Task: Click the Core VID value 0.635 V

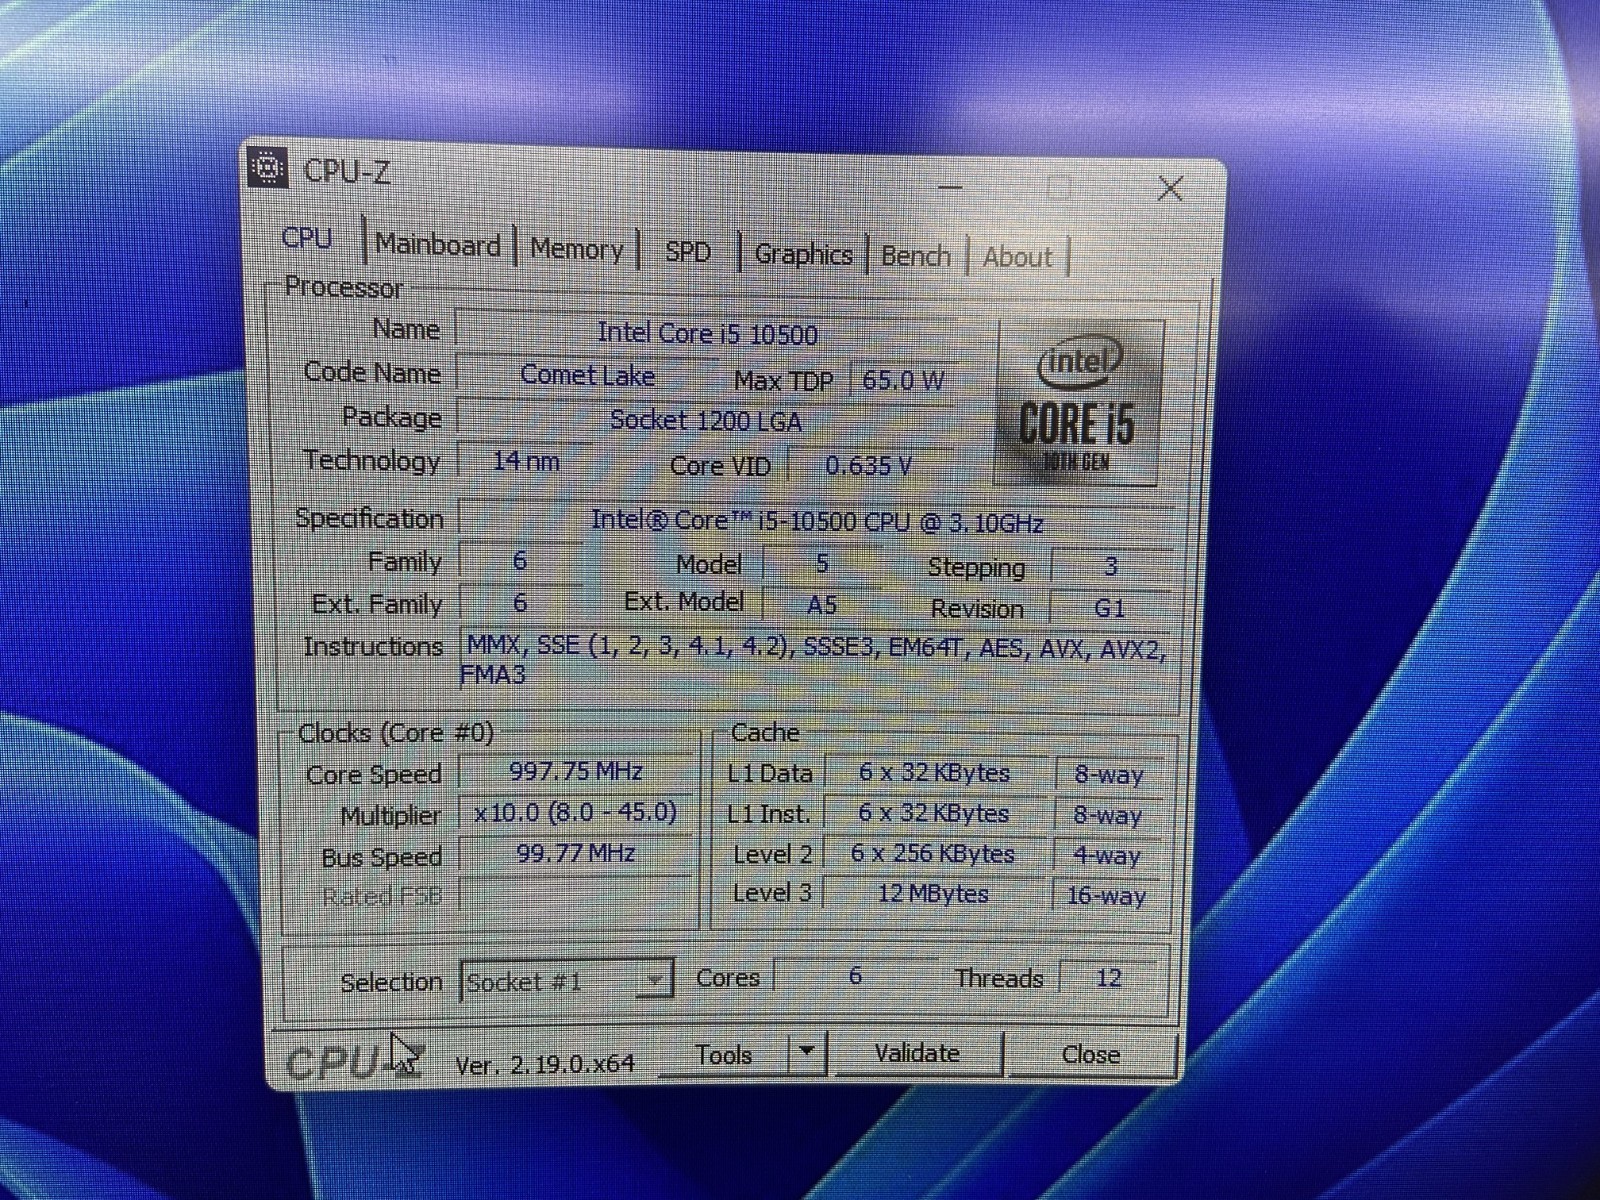Action: tap(869, 465)
